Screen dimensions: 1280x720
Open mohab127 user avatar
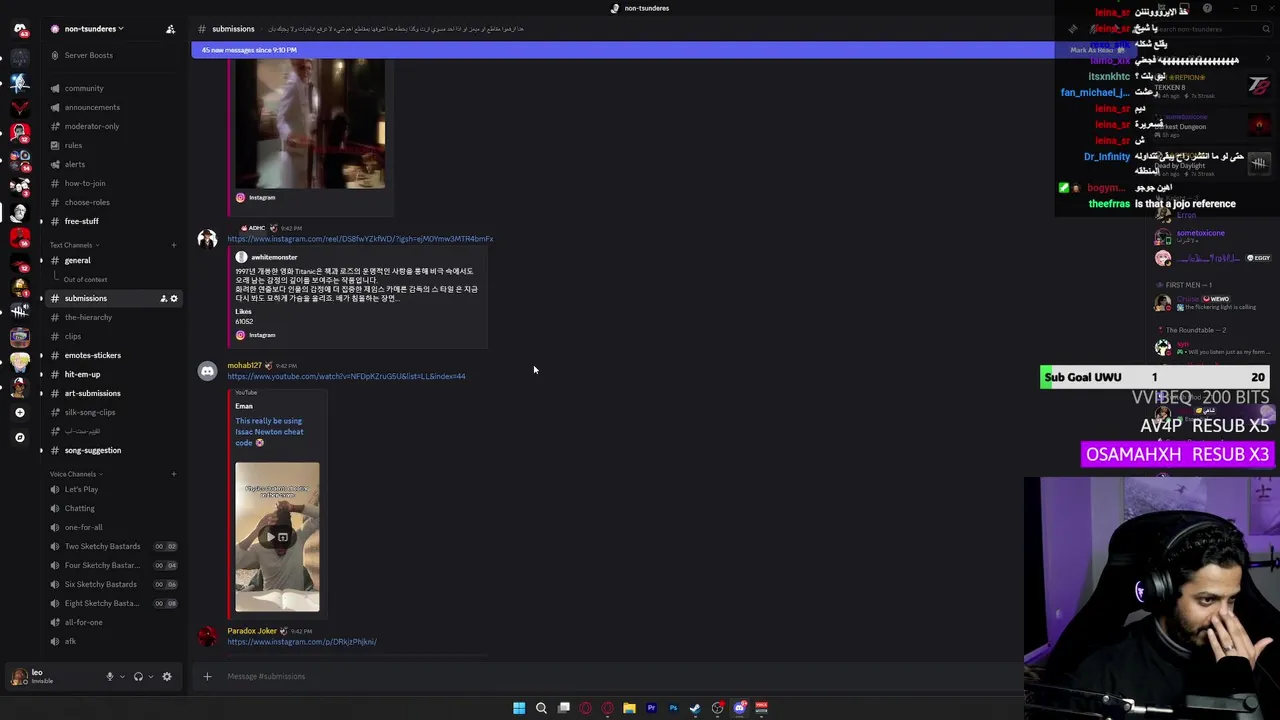[207, 371]
